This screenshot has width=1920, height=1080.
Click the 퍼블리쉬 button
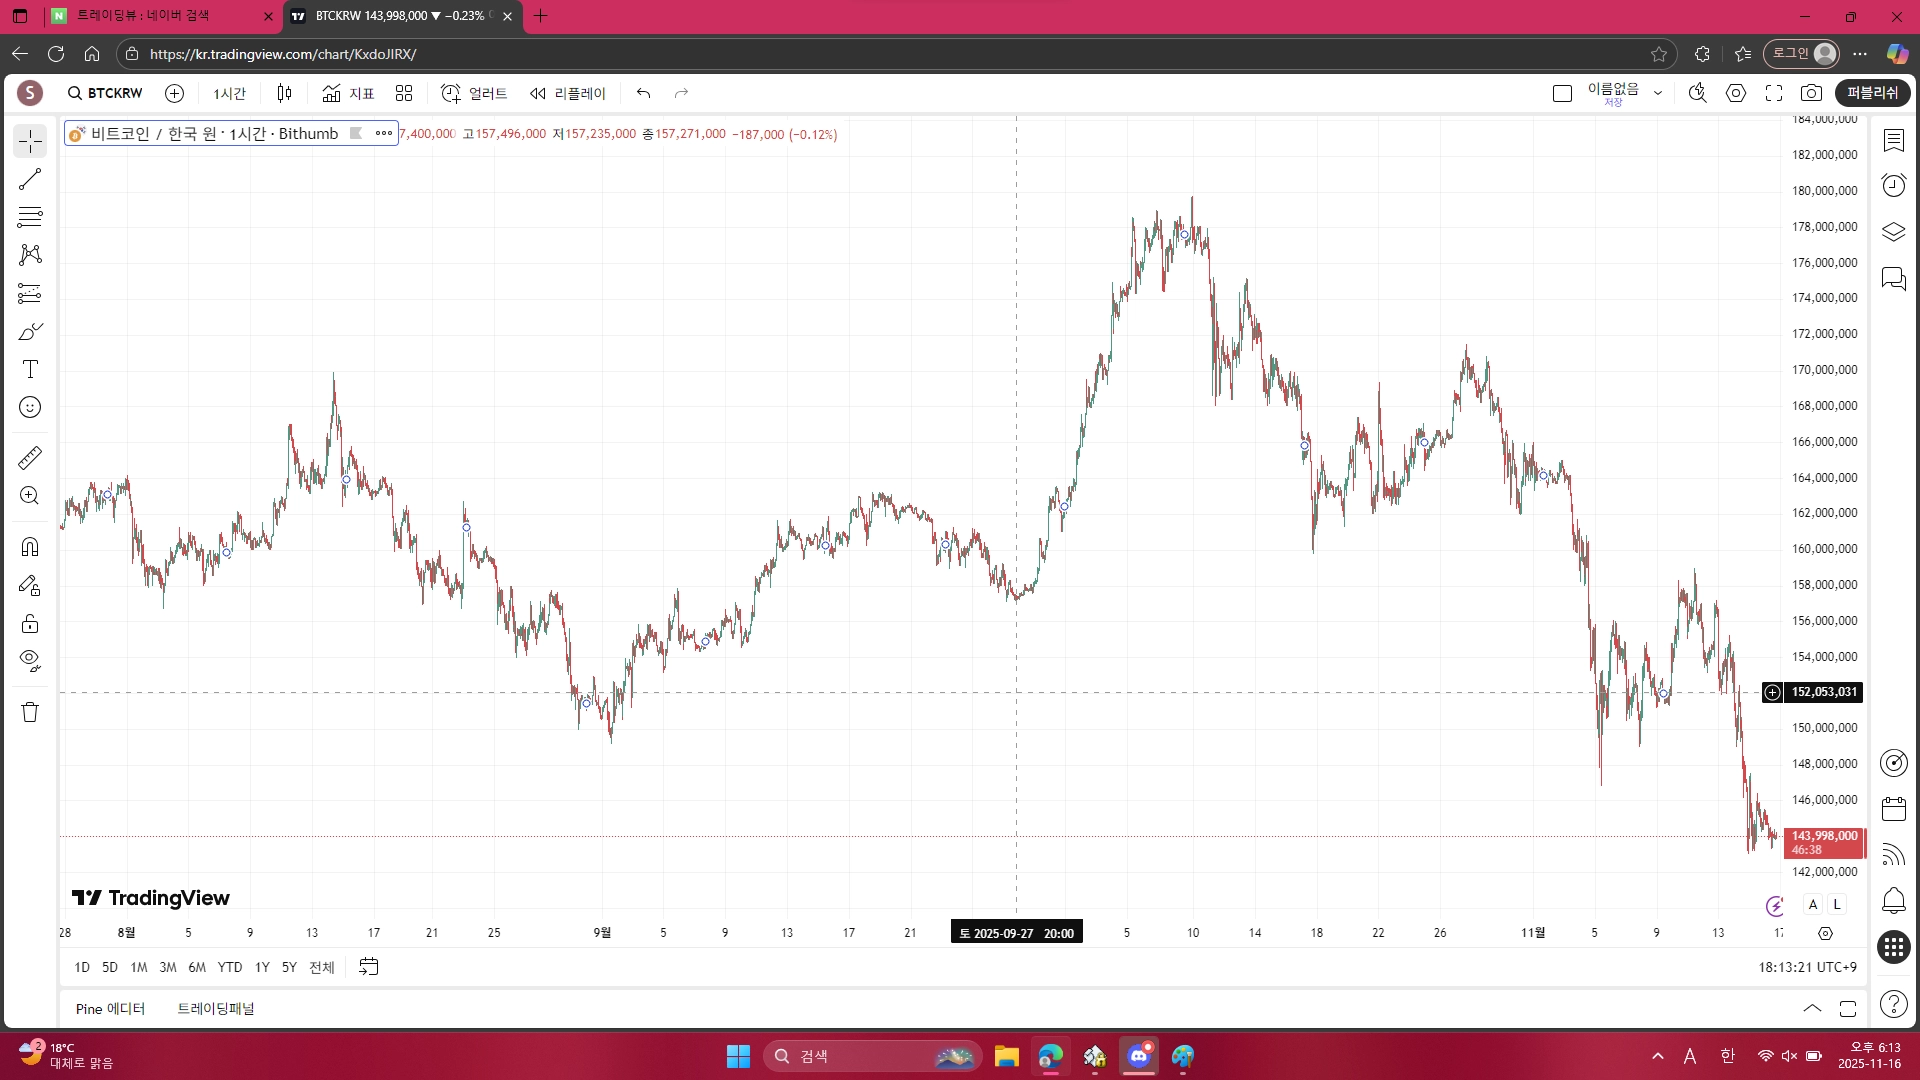click(1872, 93)
